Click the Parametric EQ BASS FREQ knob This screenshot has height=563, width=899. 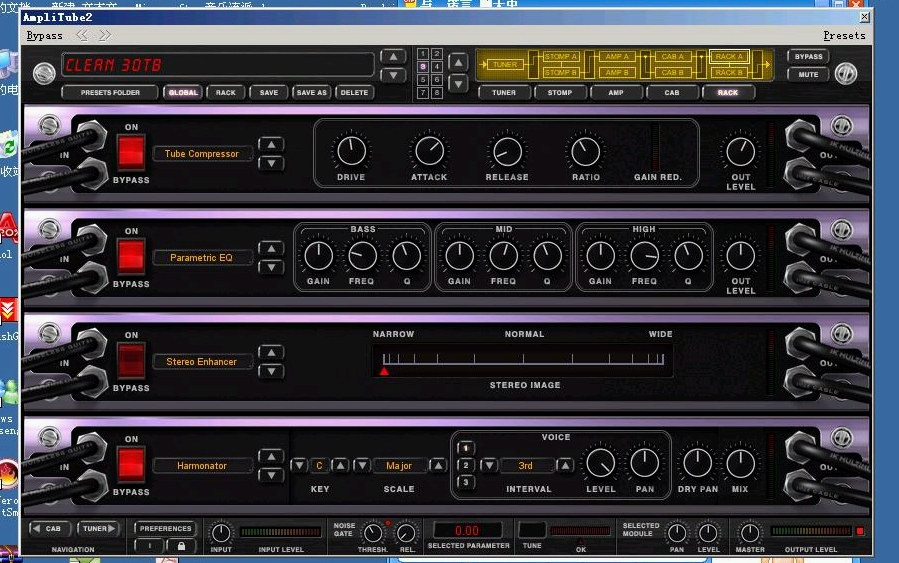click(362, 256)
